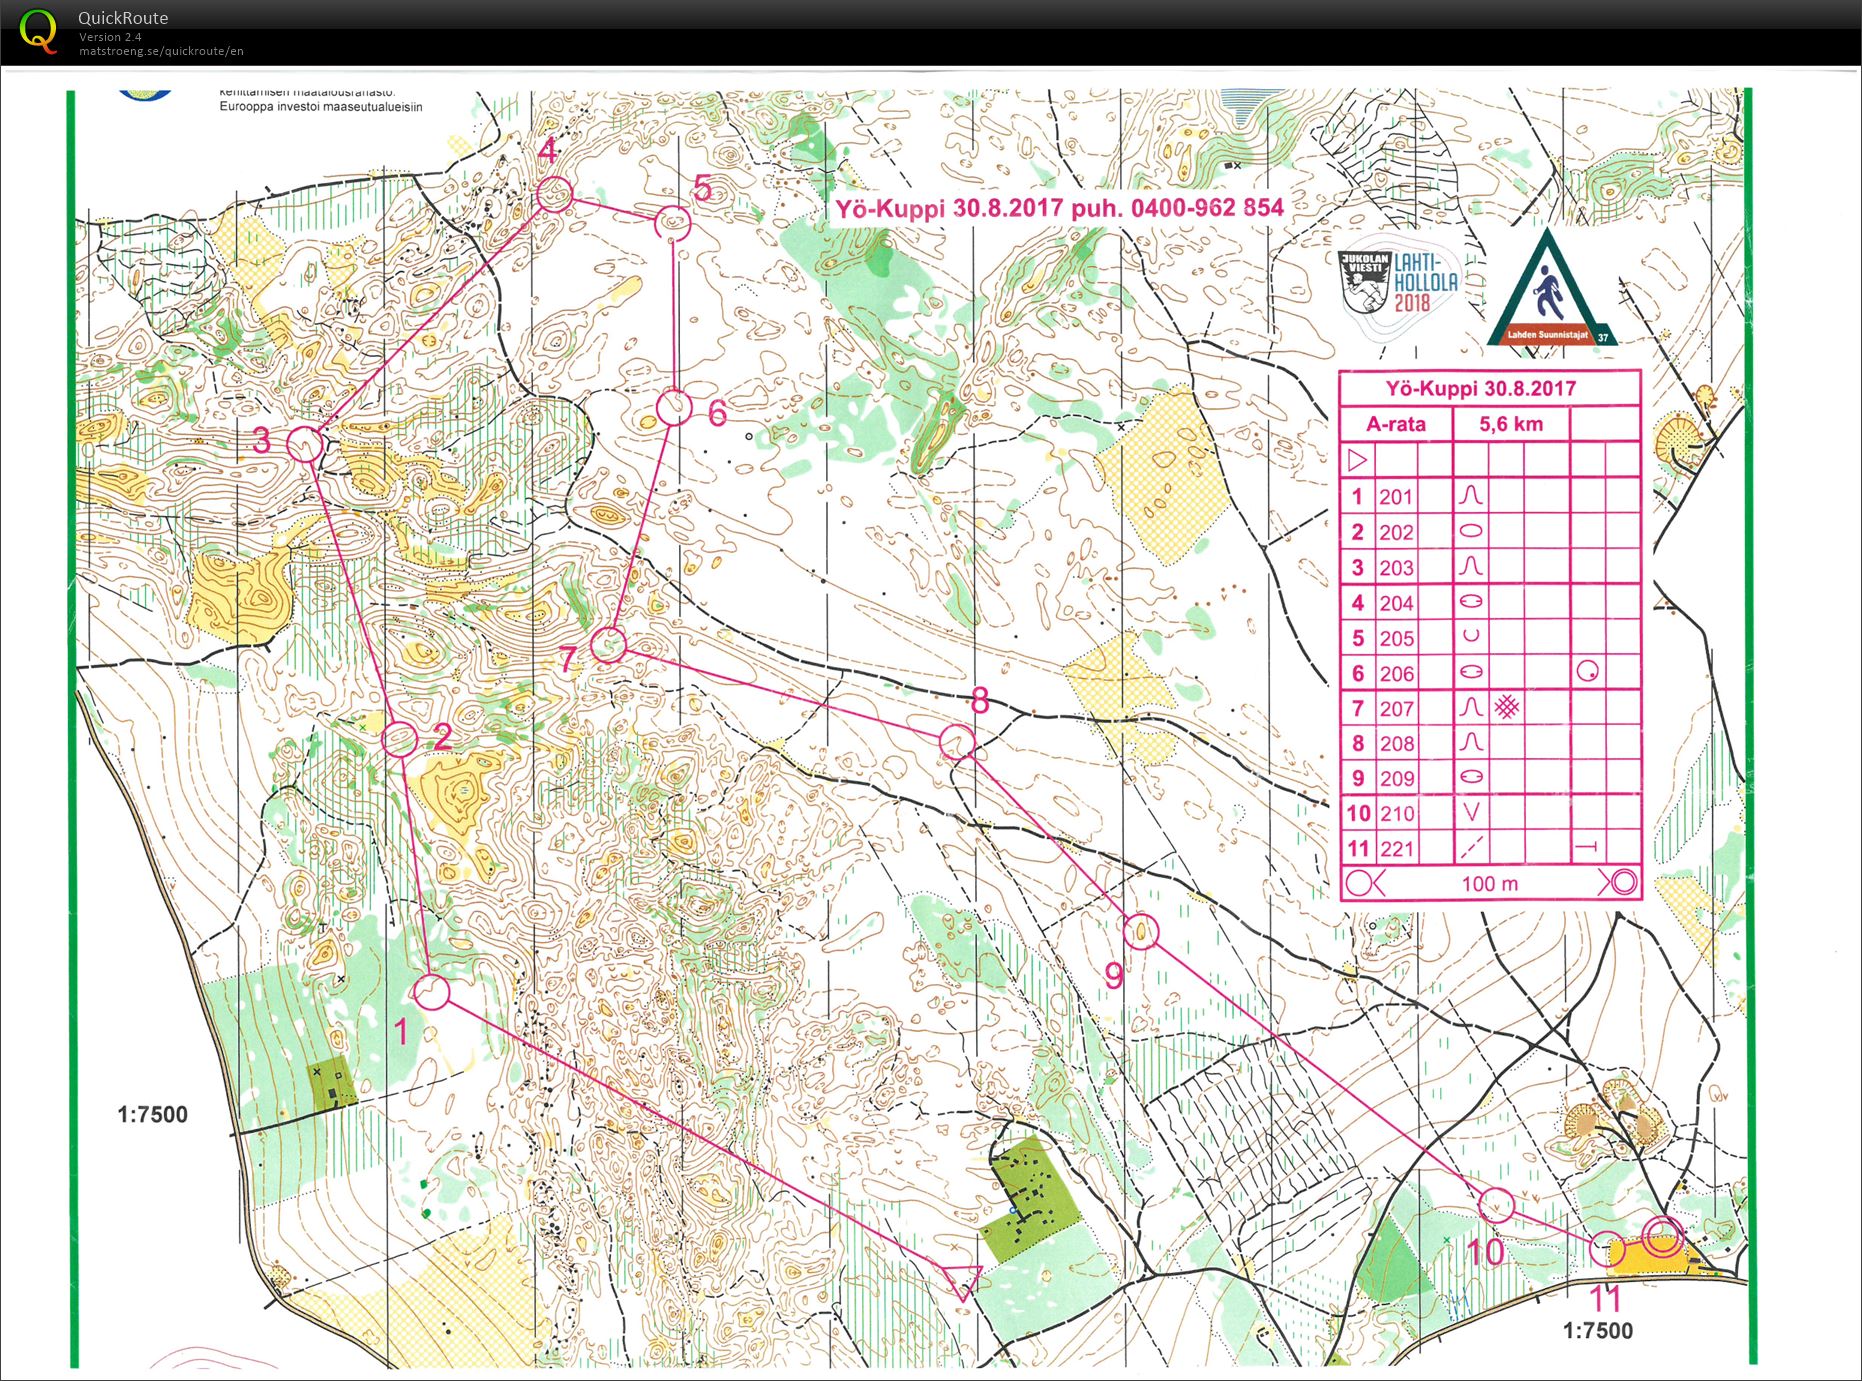Click the QuickRoute title text
The height and width of the screenshot is (1381, 1862).
coord(123,18)
